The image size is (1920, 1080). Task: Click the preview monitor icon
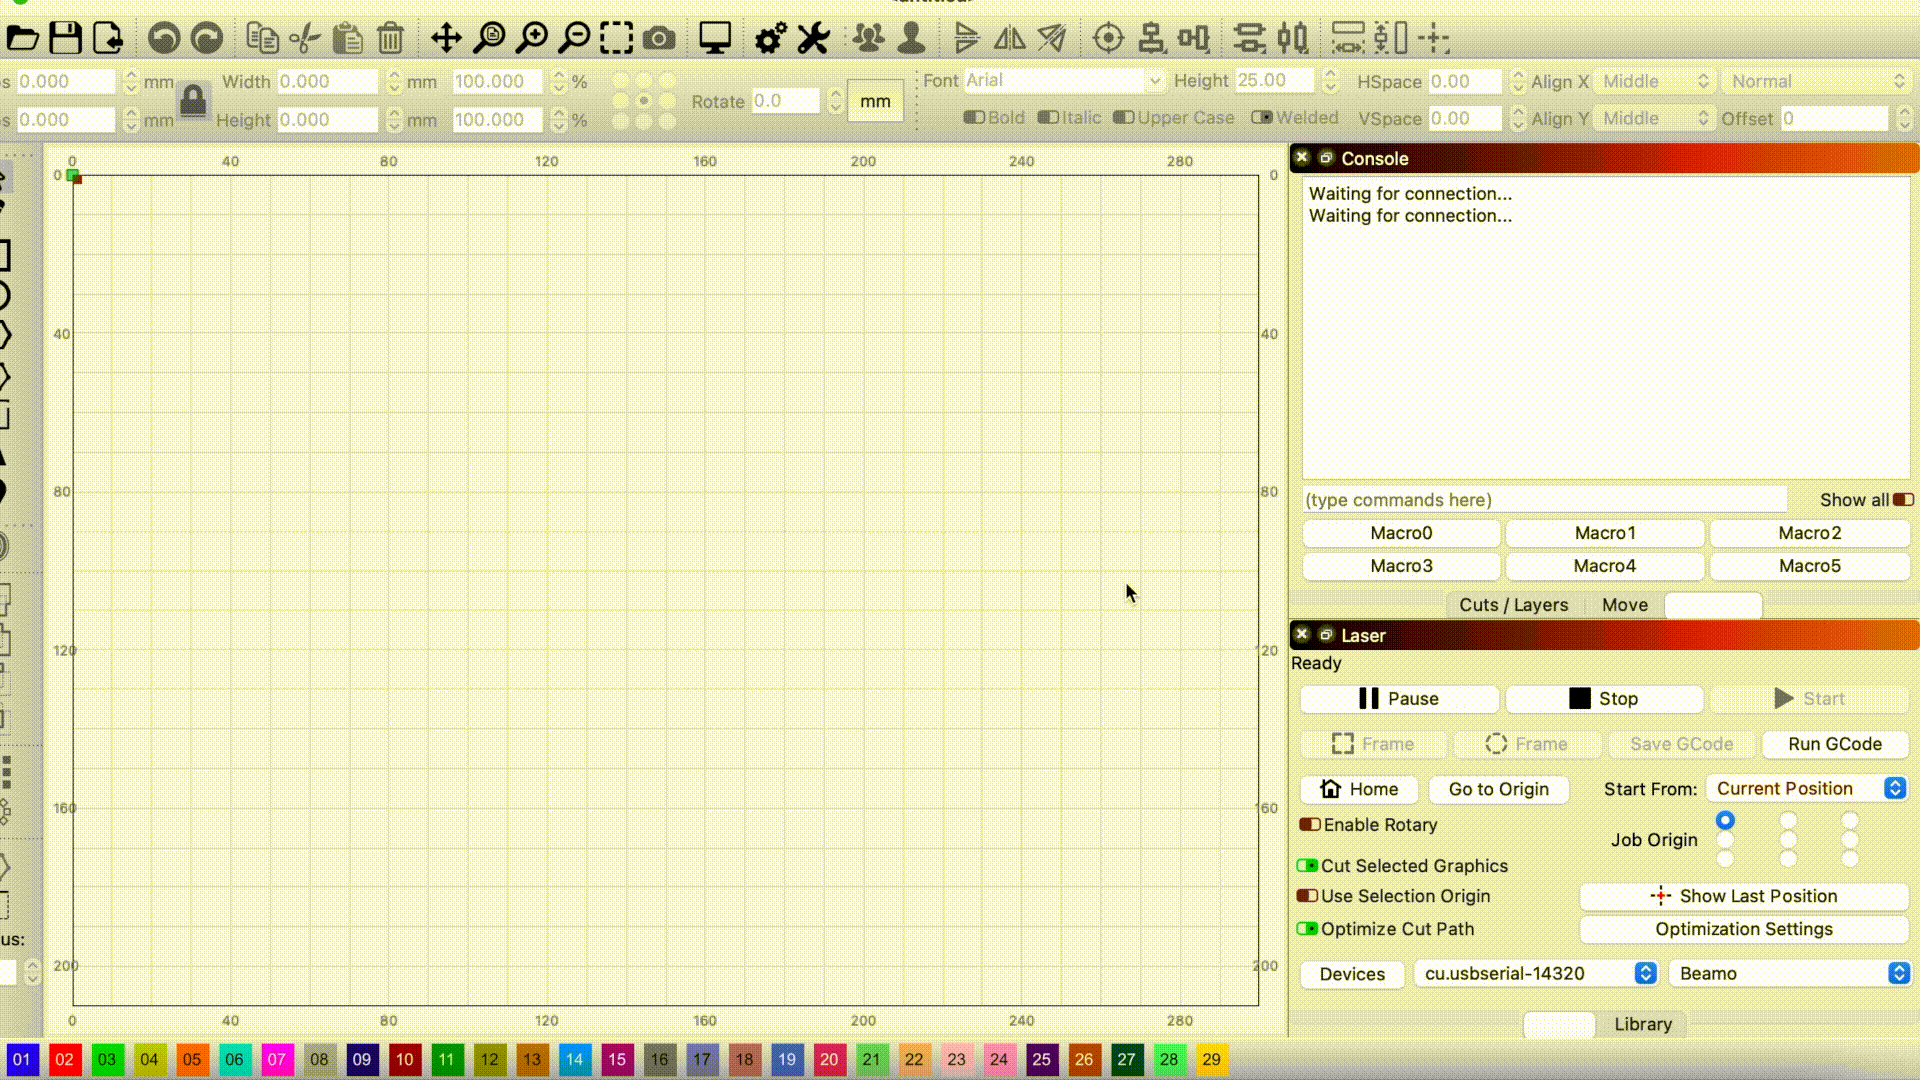point(715,38)
